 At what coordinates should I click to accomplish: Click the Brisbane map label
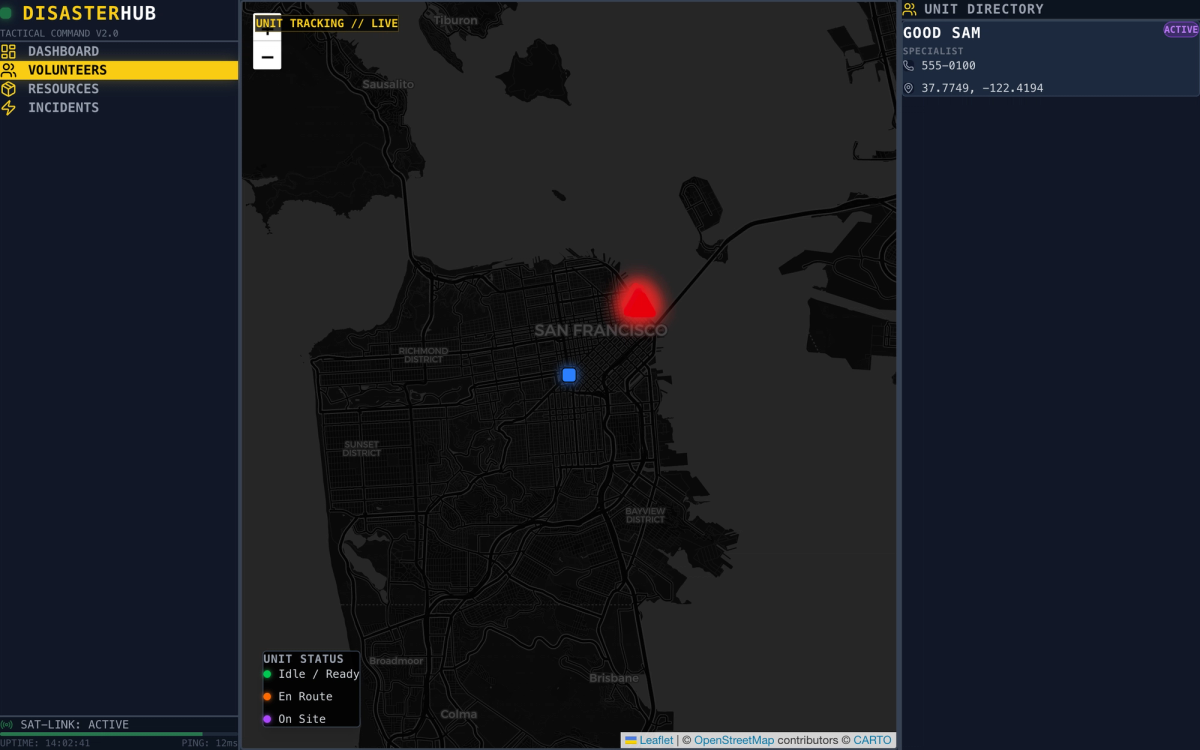point(613,678)
